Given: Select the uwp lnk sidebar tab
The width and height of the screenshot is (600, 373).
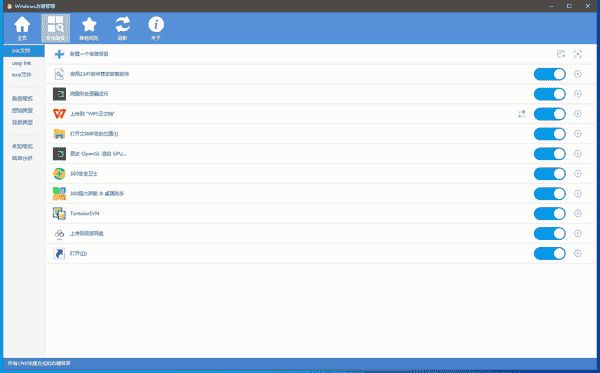Looking at the screenshot, I should (x=21, y=63).
